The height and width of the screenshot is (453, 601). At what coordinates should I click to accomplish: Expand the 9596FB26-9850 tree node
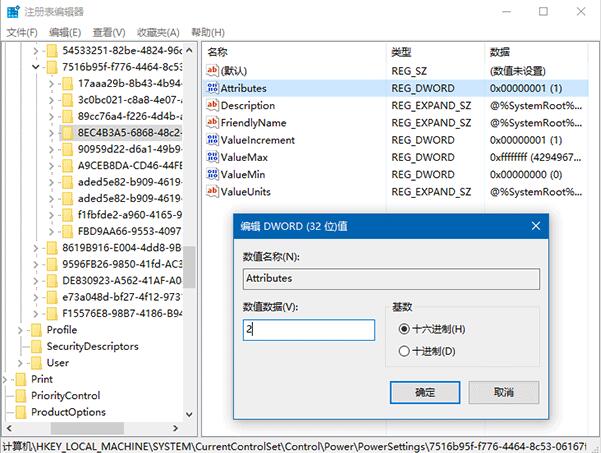coord(36,264)
